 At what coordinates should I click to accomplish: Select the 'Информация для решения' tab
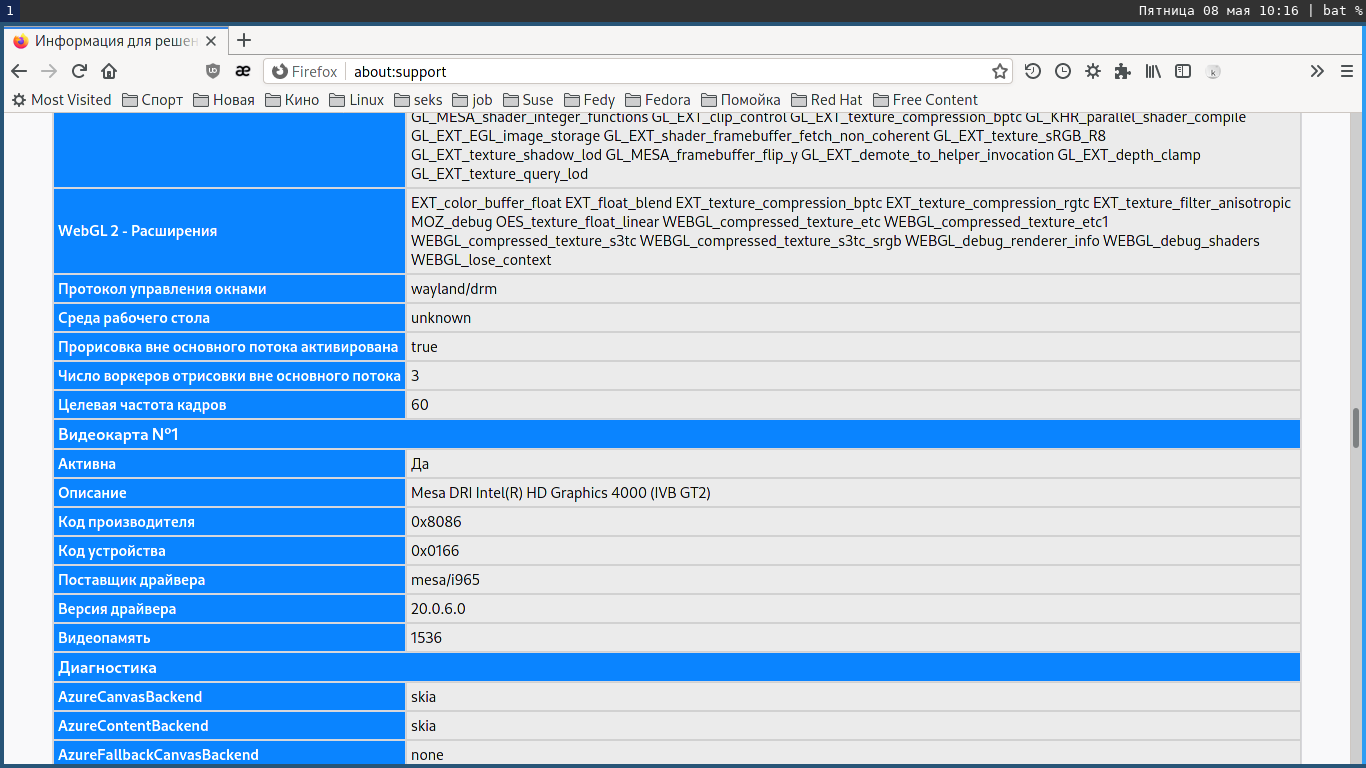(x=115, y=41)
